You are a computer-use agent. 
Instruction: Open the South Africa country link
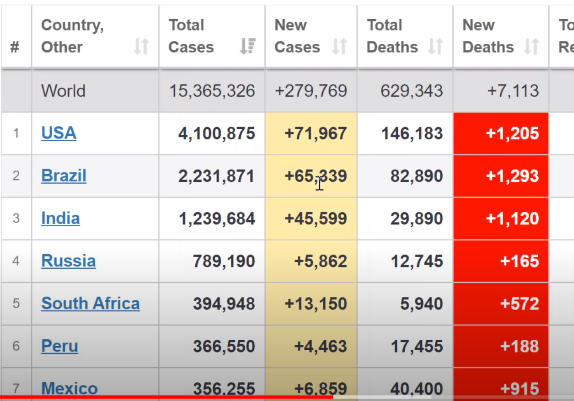(90, 303)
